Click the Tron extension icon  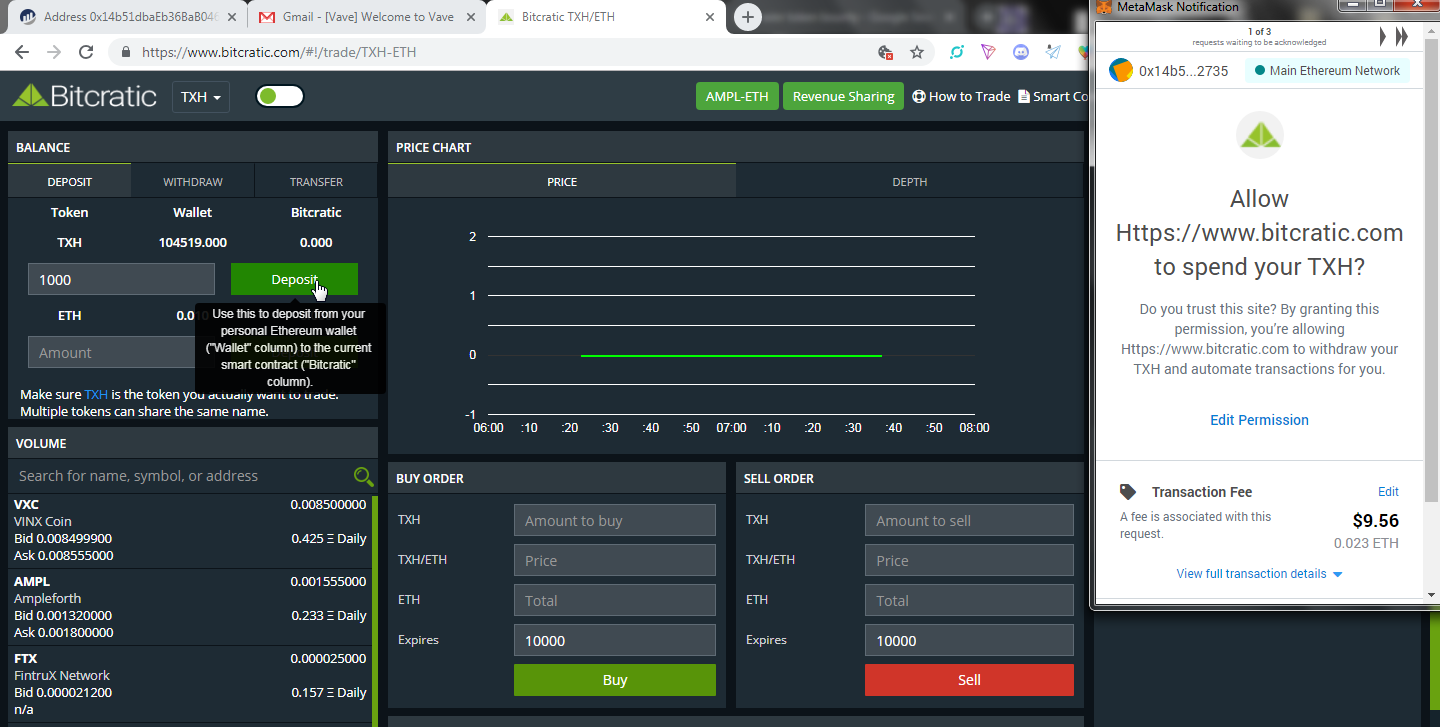point(989,52)
